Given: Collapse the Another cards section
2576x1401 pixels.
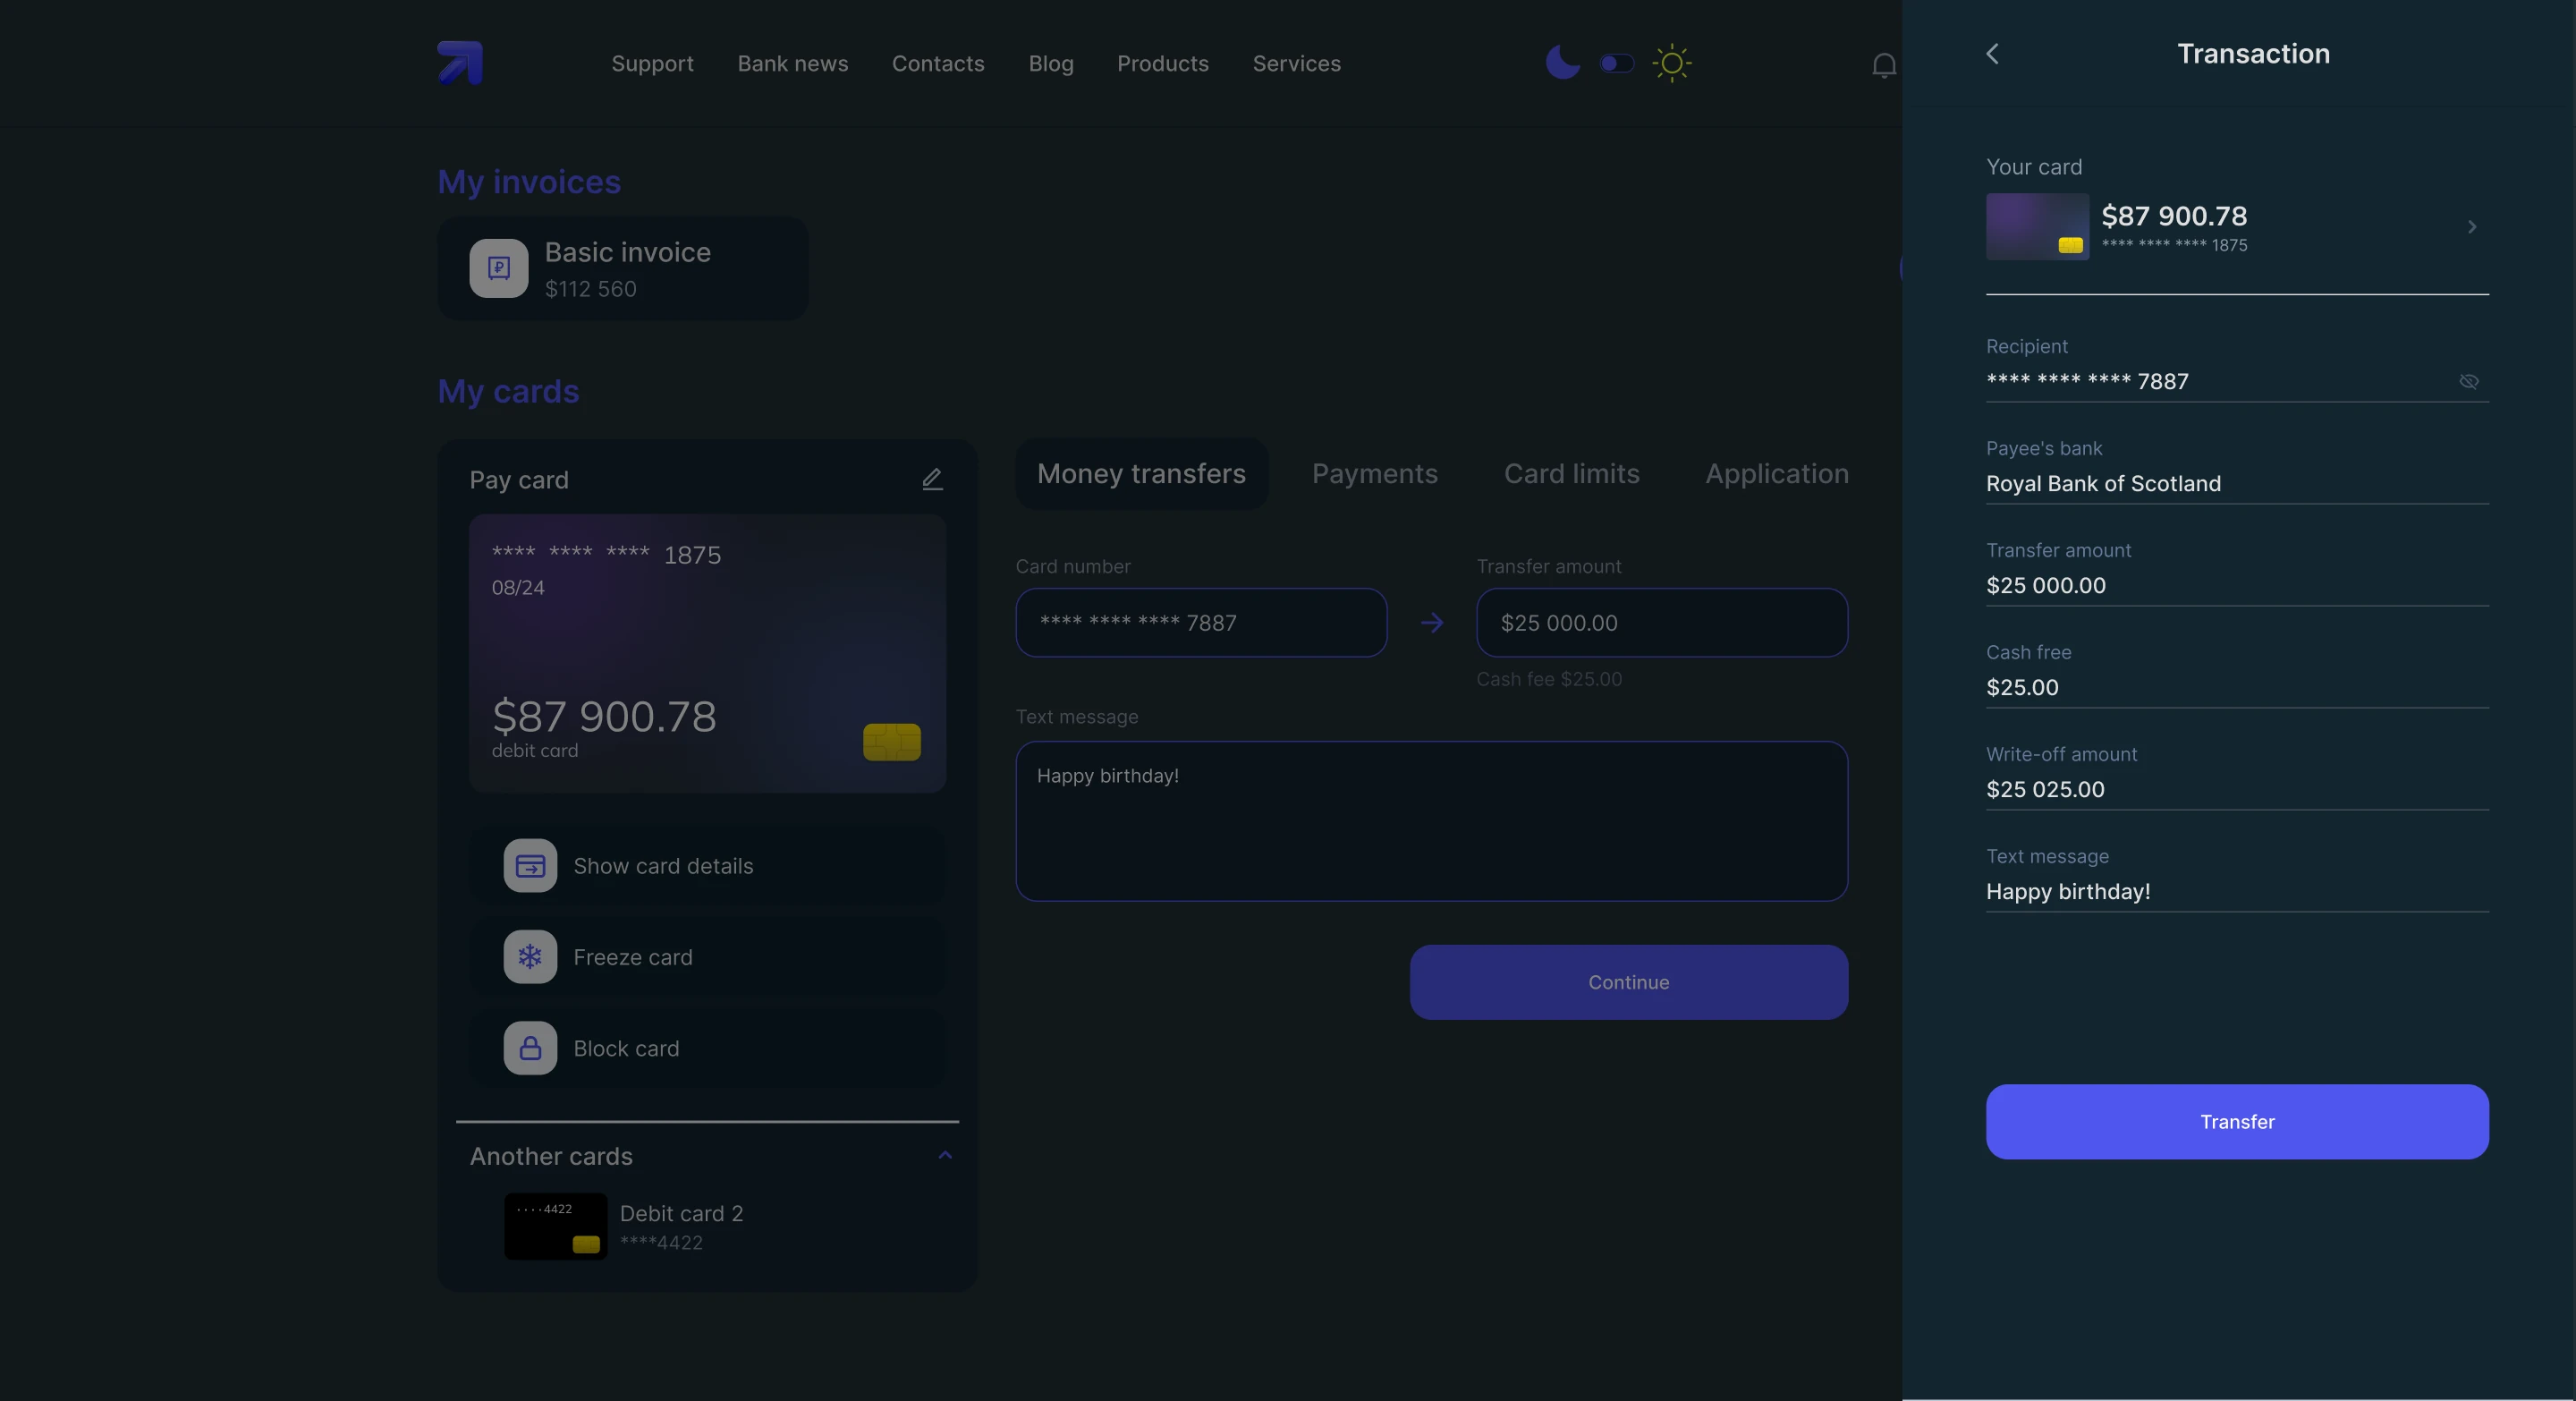Looking at the screenshot, I should (945, 1155).
